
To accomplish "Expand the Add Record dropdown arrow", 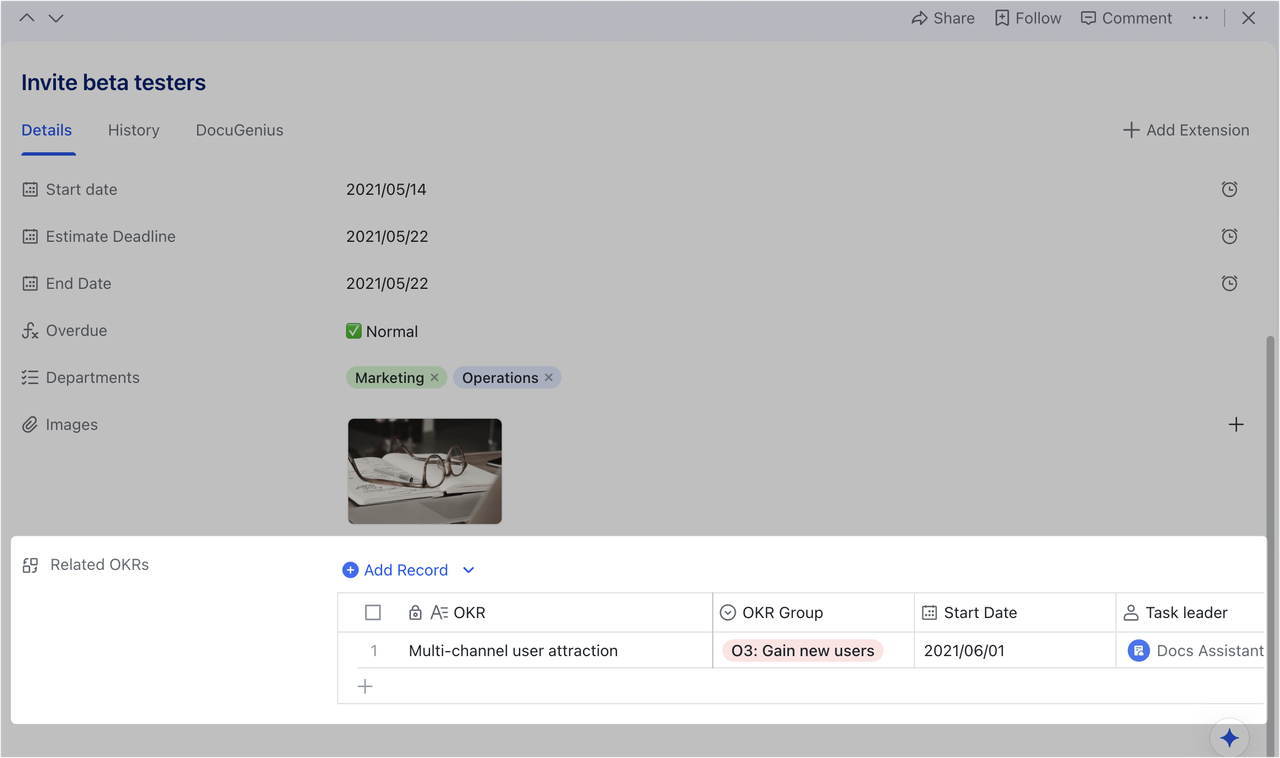I will 468,570.
